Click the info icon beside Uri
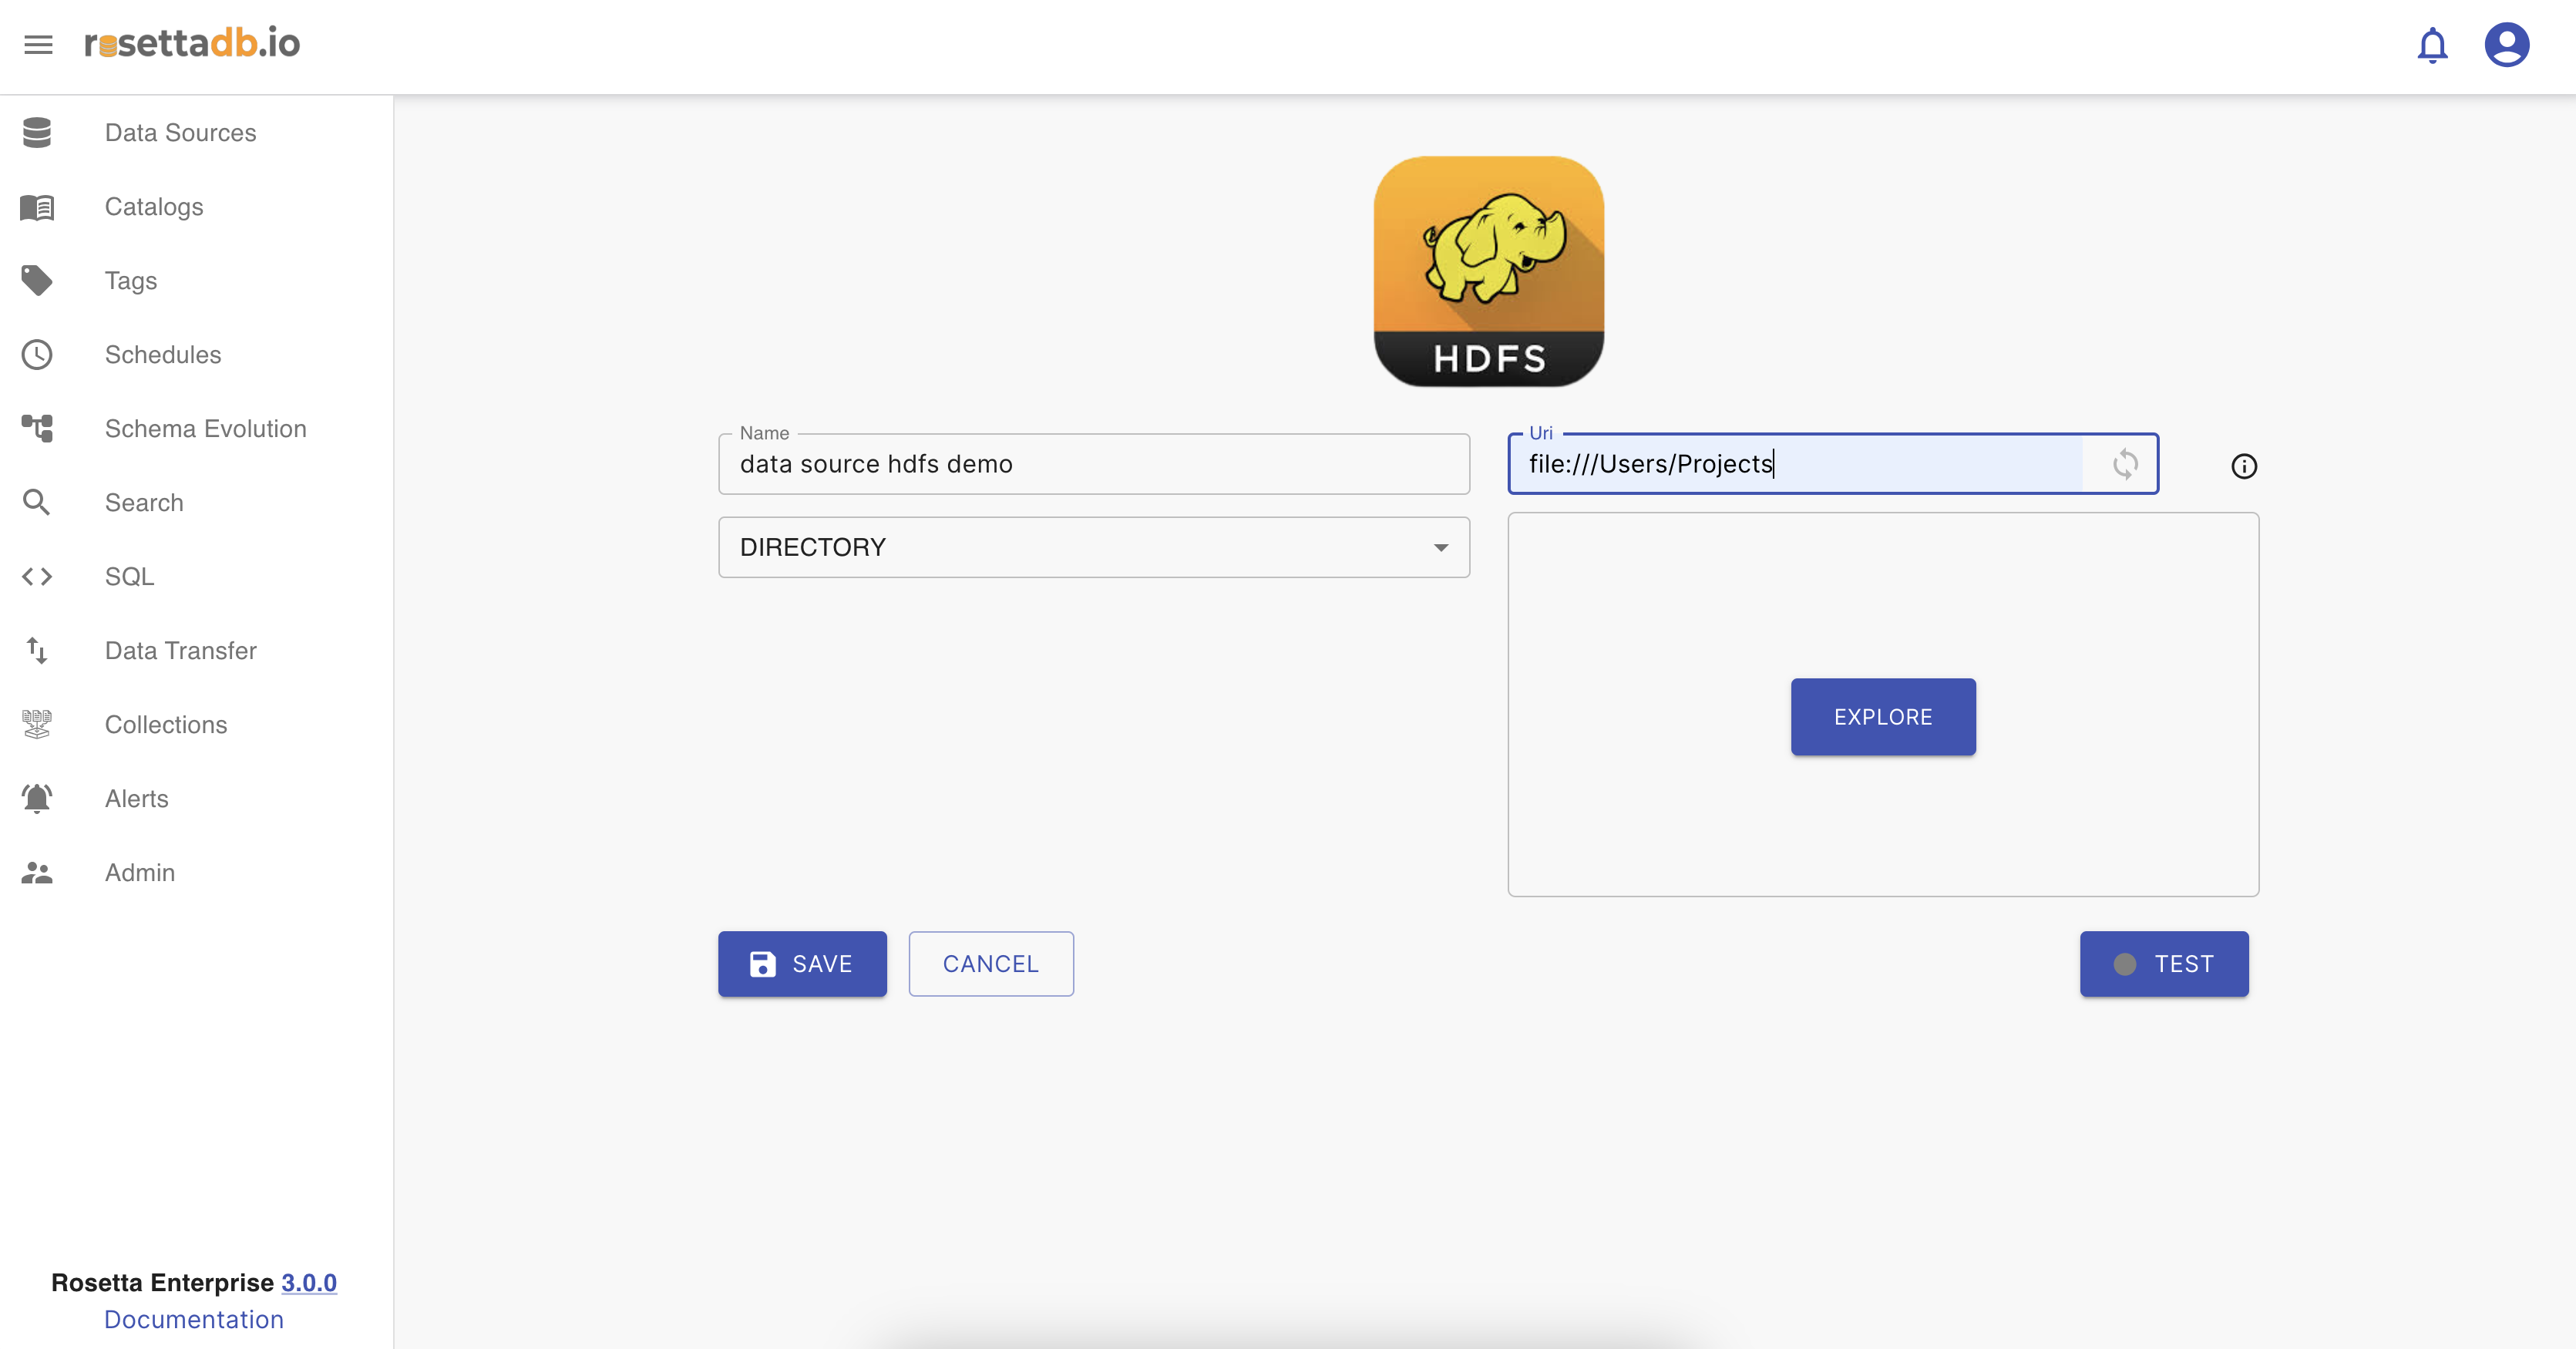Viewport: 2576px width, 1349px height. tap(2243, 466)
